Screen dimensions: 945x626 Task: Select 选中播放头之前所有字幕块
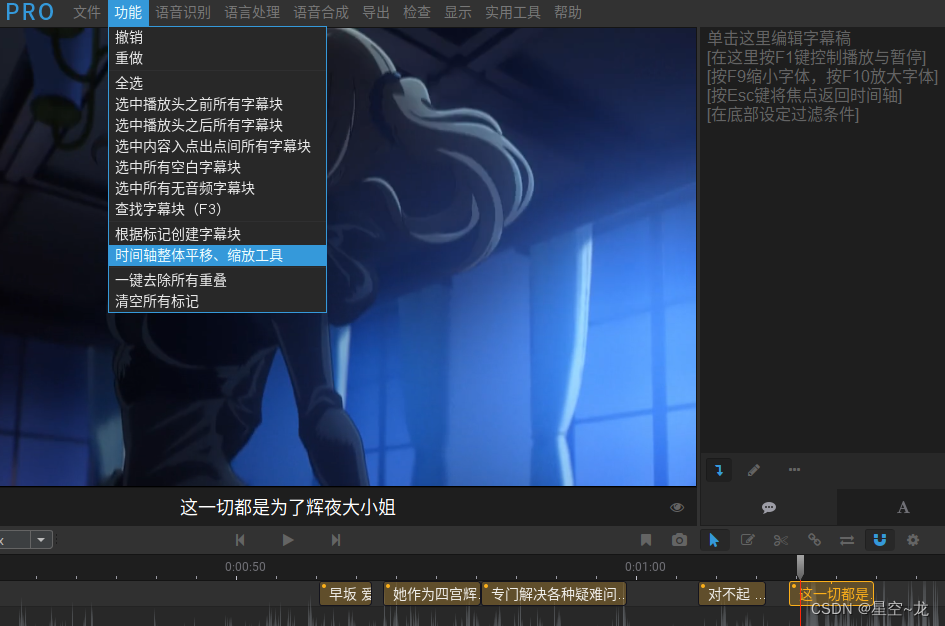pos(217,104)
